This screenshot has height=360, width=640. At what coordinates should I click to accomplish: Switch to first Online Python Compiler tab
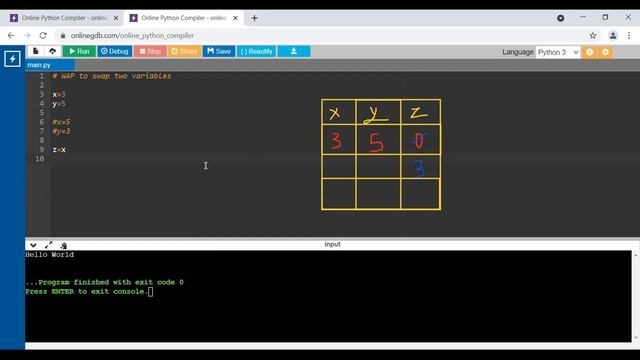tap(63, 18)
